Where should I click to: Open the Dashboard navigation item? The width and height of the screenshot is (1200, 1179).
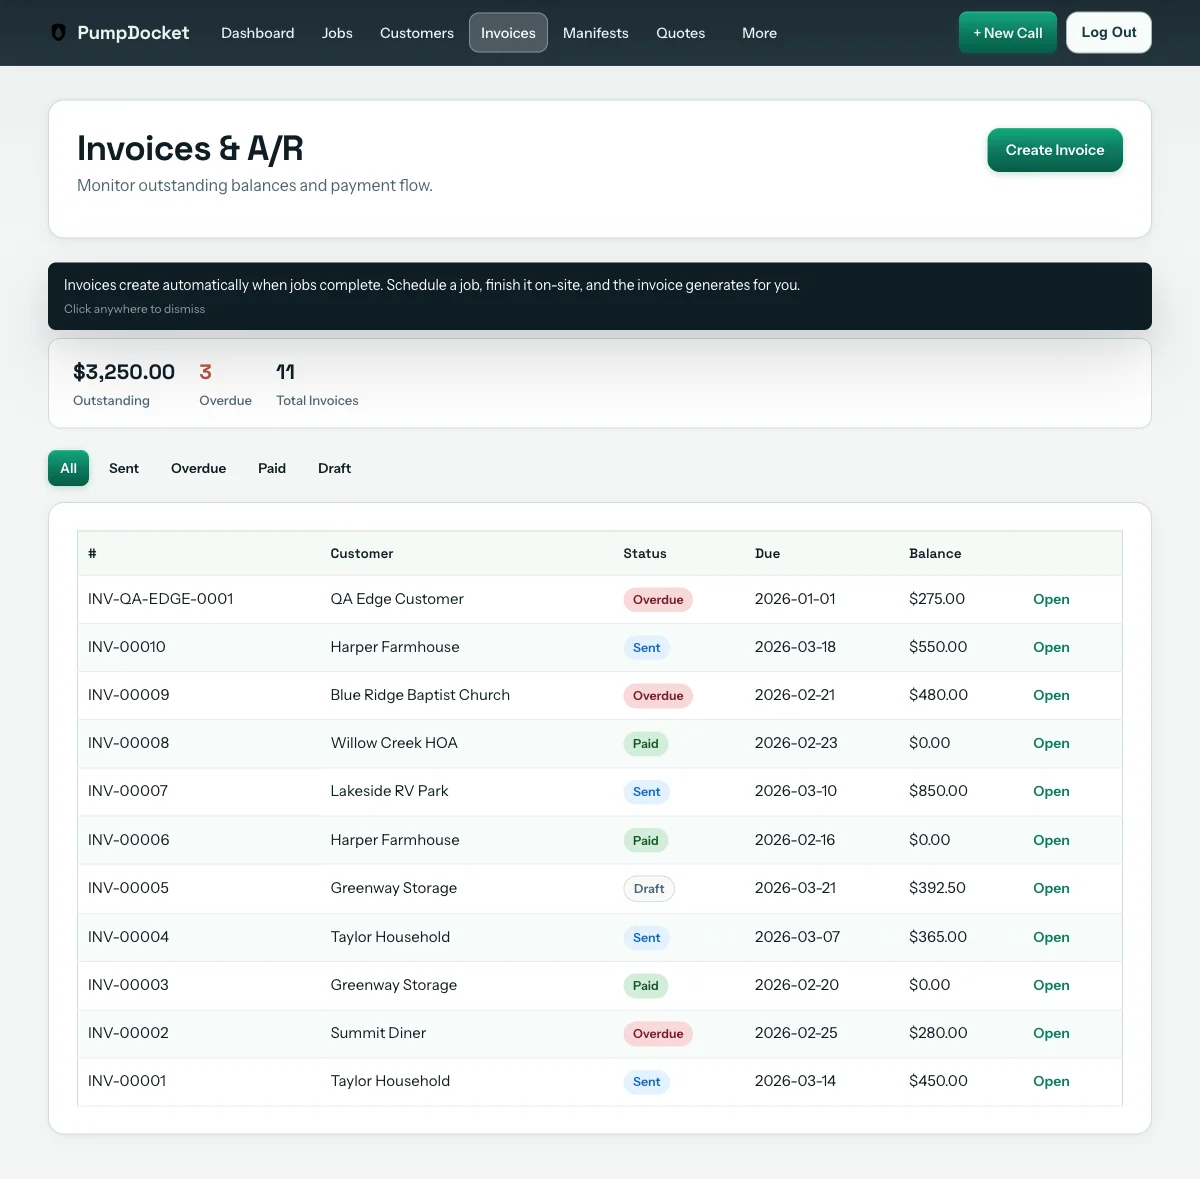[257, 33]
